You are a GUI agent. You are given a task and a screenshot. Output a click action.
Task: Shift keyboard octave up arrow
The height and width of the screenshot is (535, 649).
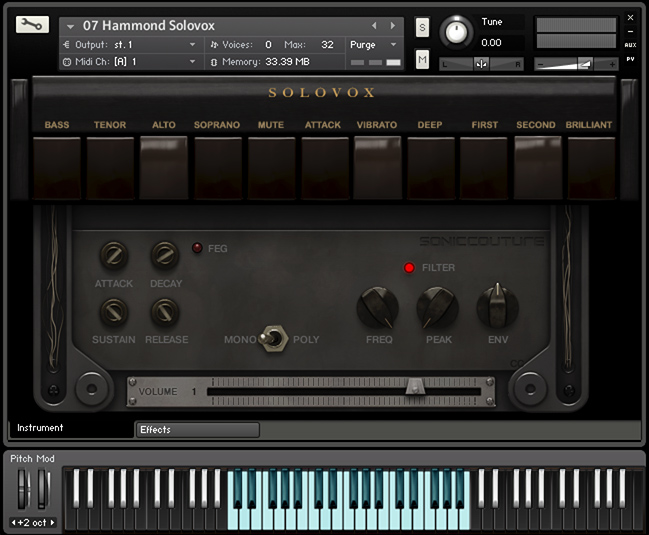[x=53, y=523]
